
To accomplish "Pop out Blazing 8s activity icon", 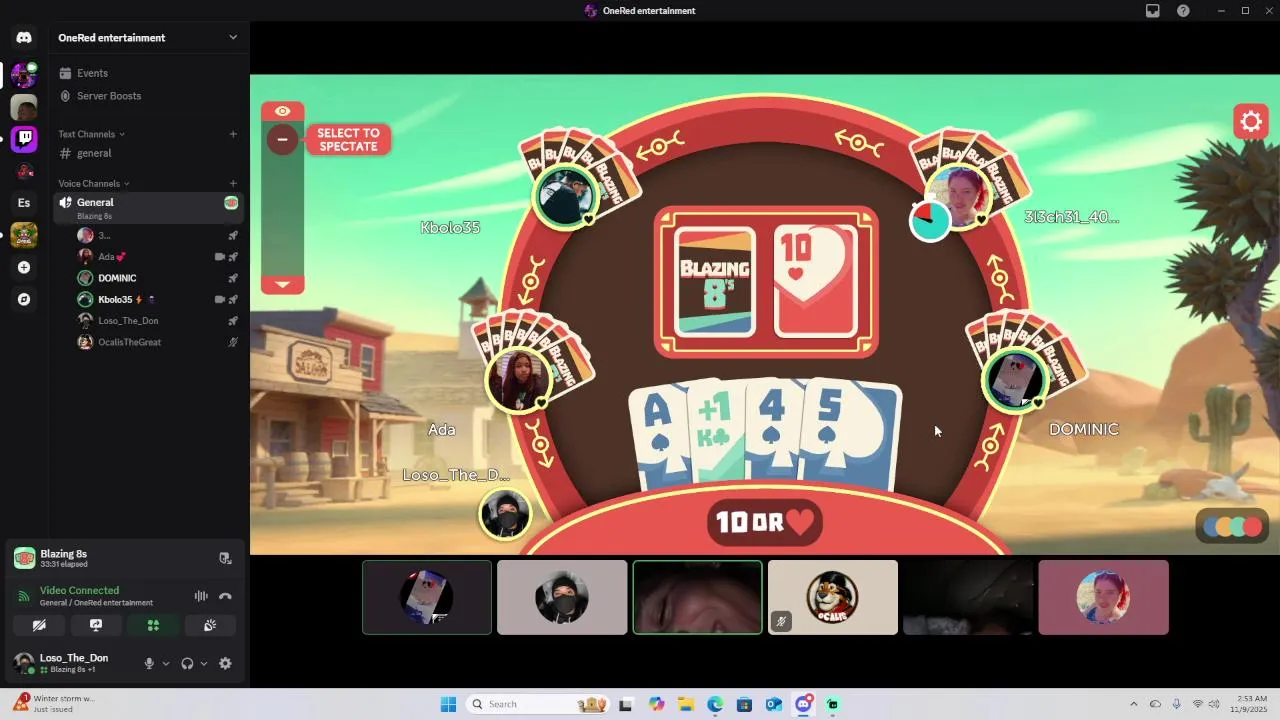I will [x=225, y=558].
